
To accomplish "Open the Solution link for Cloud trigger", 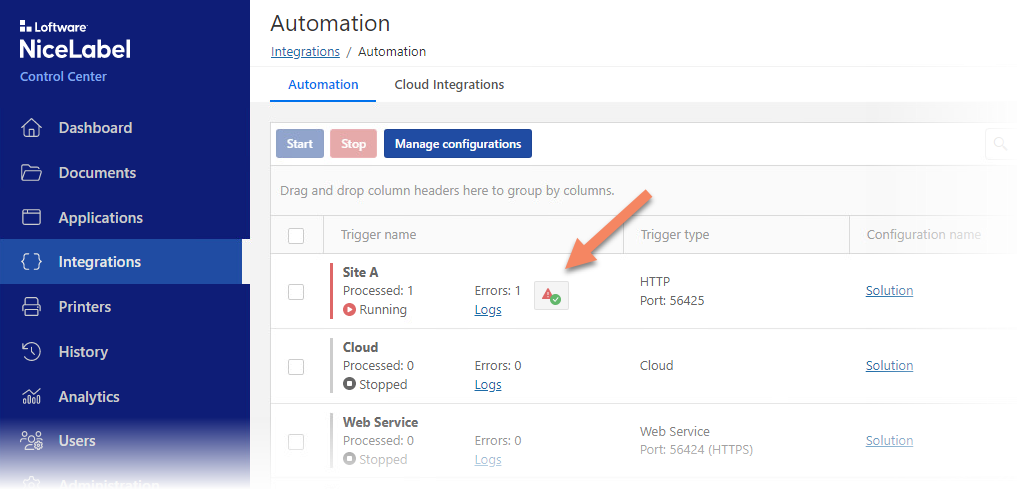I will [x=889, y=366].
